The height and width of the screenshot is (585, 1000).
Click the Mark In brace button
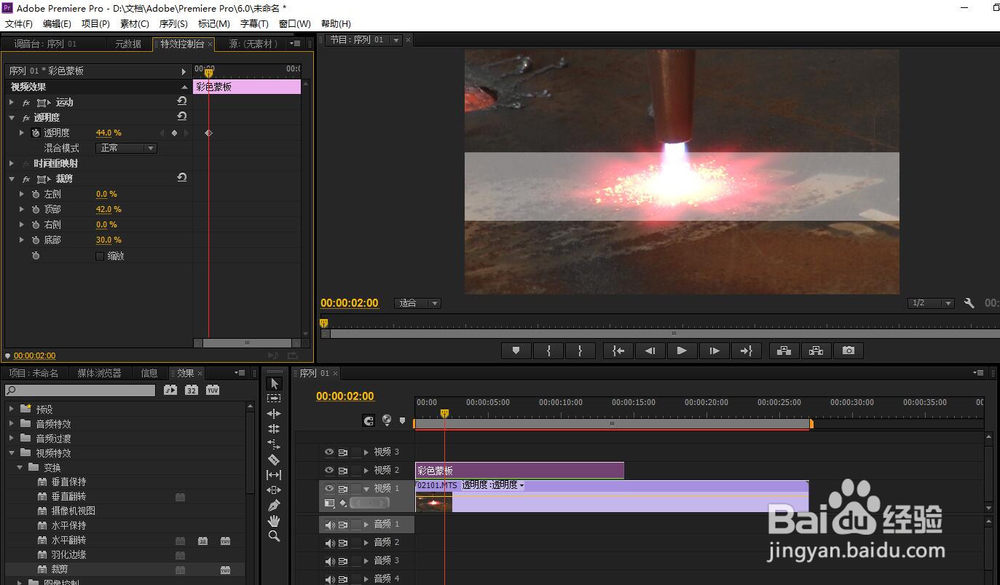548,350
